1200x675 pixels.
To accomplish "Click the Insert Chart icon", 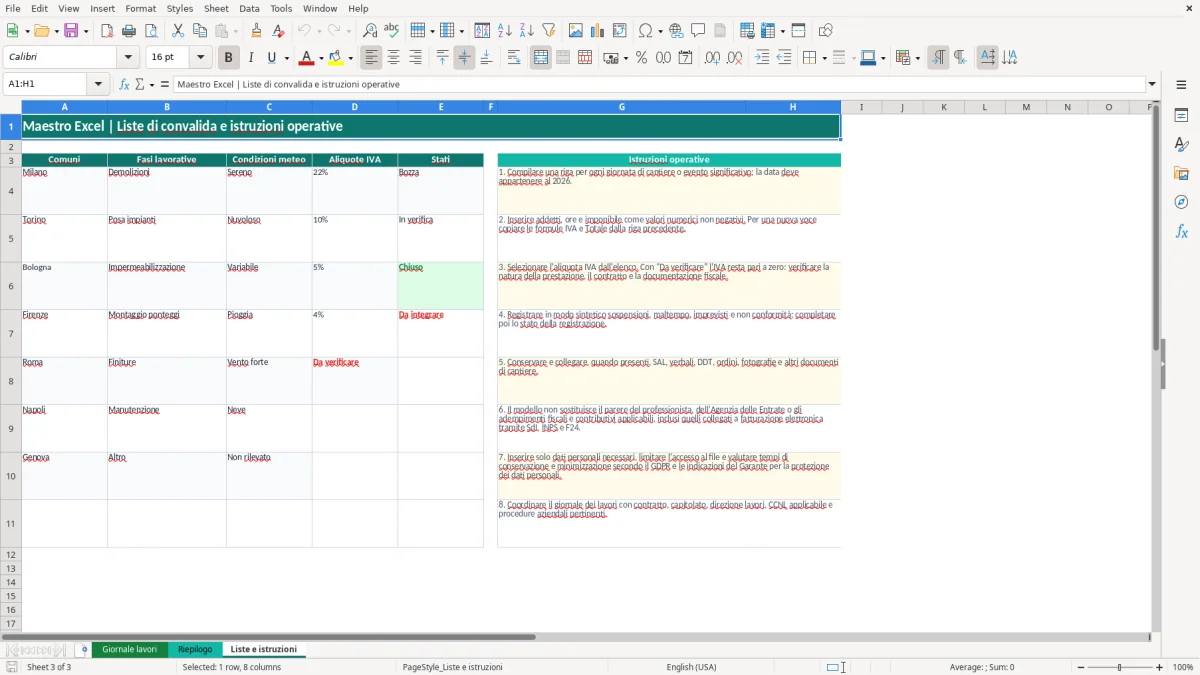I will (598, 31).
